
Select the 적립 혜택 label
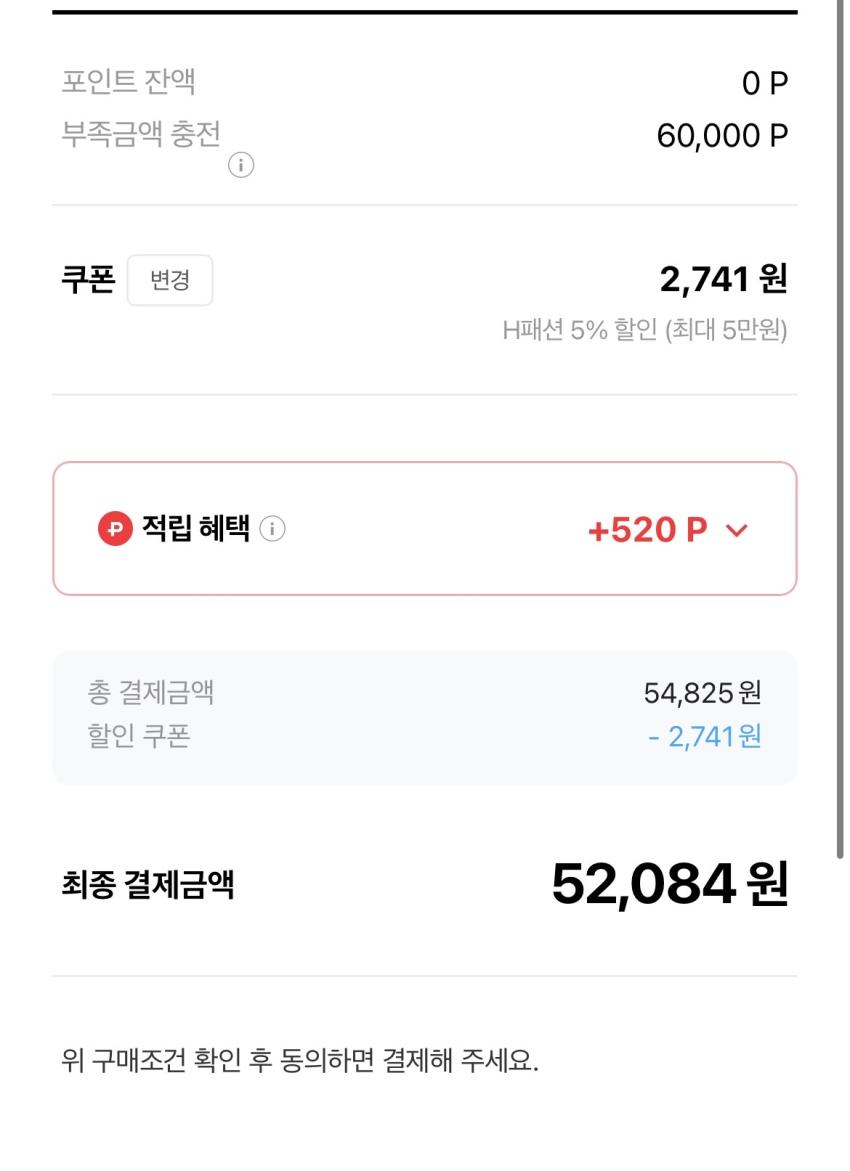coord(195,529)
